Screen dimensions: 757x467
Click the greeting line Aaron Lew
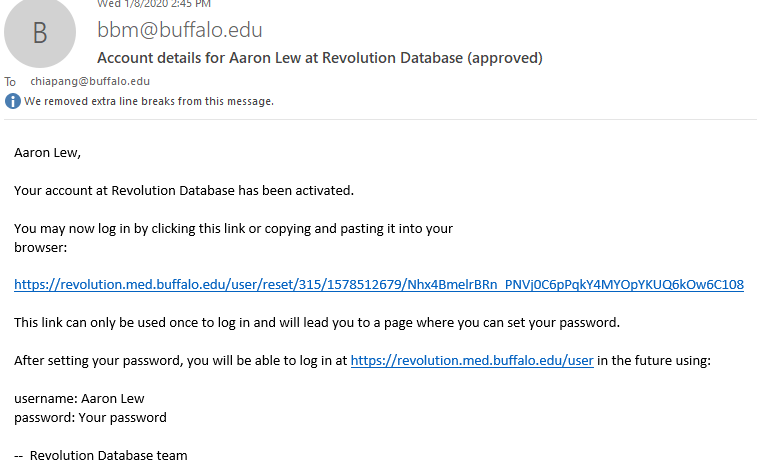click(x=47, y=152)
